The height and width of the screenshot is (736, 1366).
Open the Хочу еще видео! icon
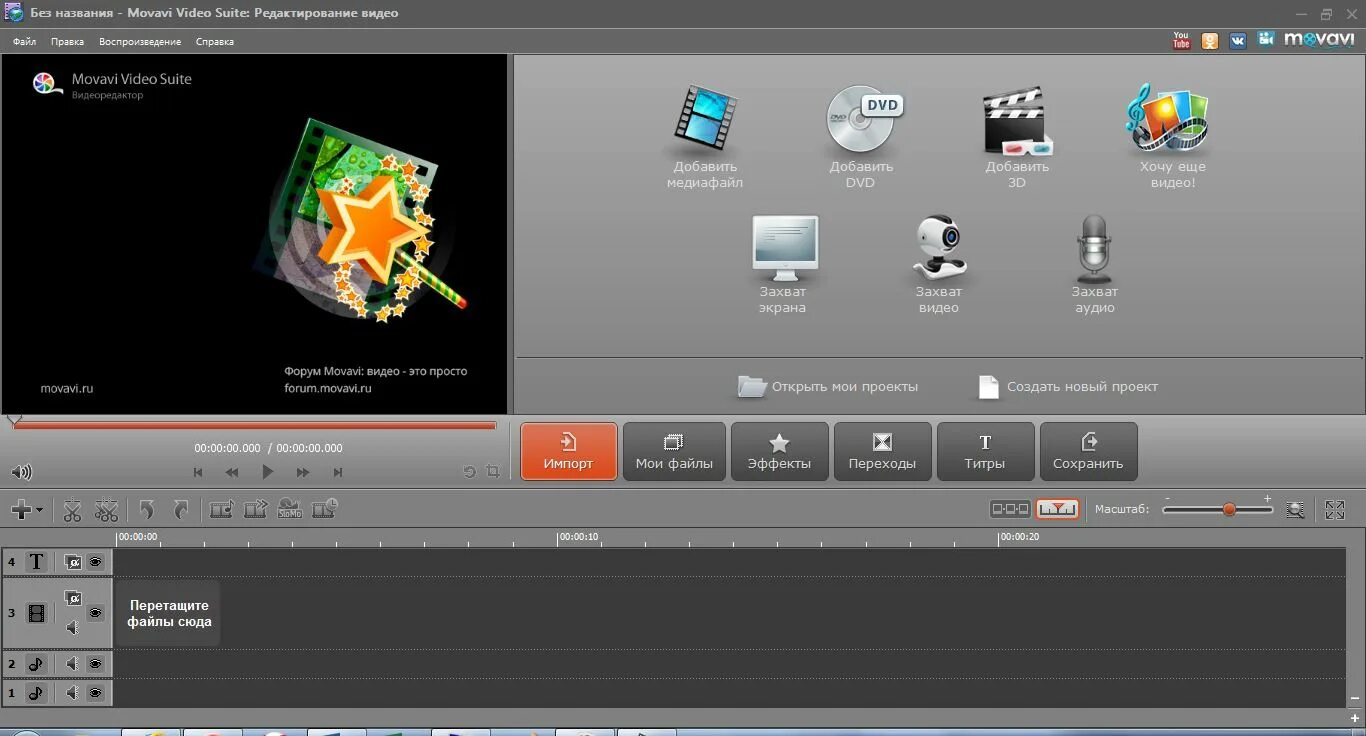[x=1168, y=119]
